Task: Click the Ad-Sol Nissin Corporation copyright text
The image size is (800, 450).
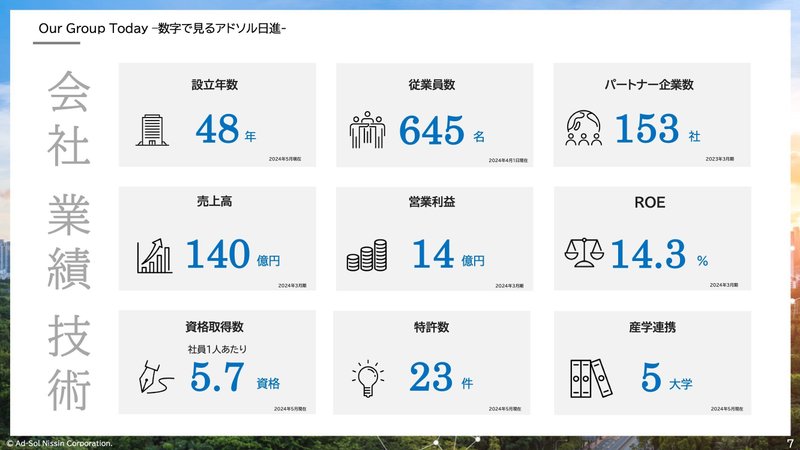Action: 60,443
